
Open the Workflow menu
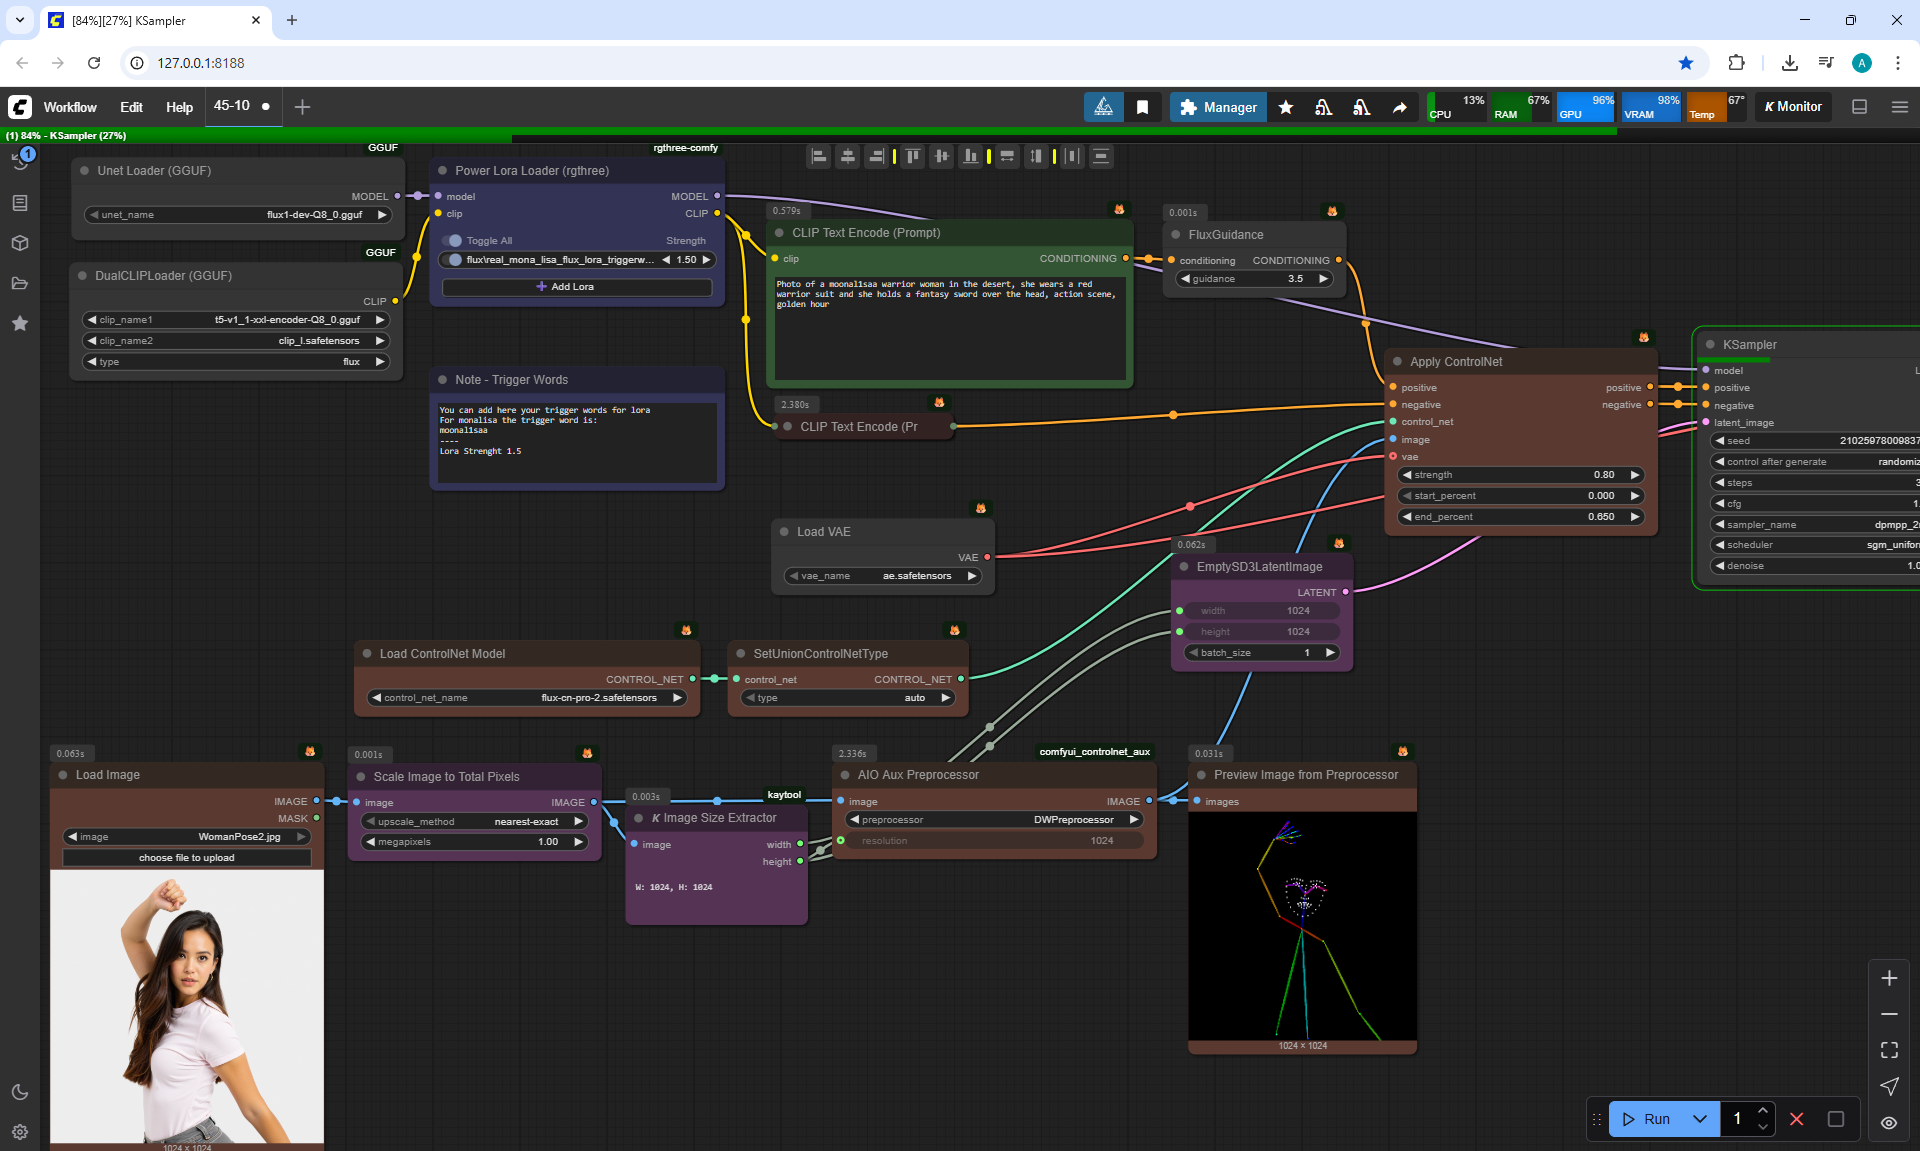coord(70,107)
